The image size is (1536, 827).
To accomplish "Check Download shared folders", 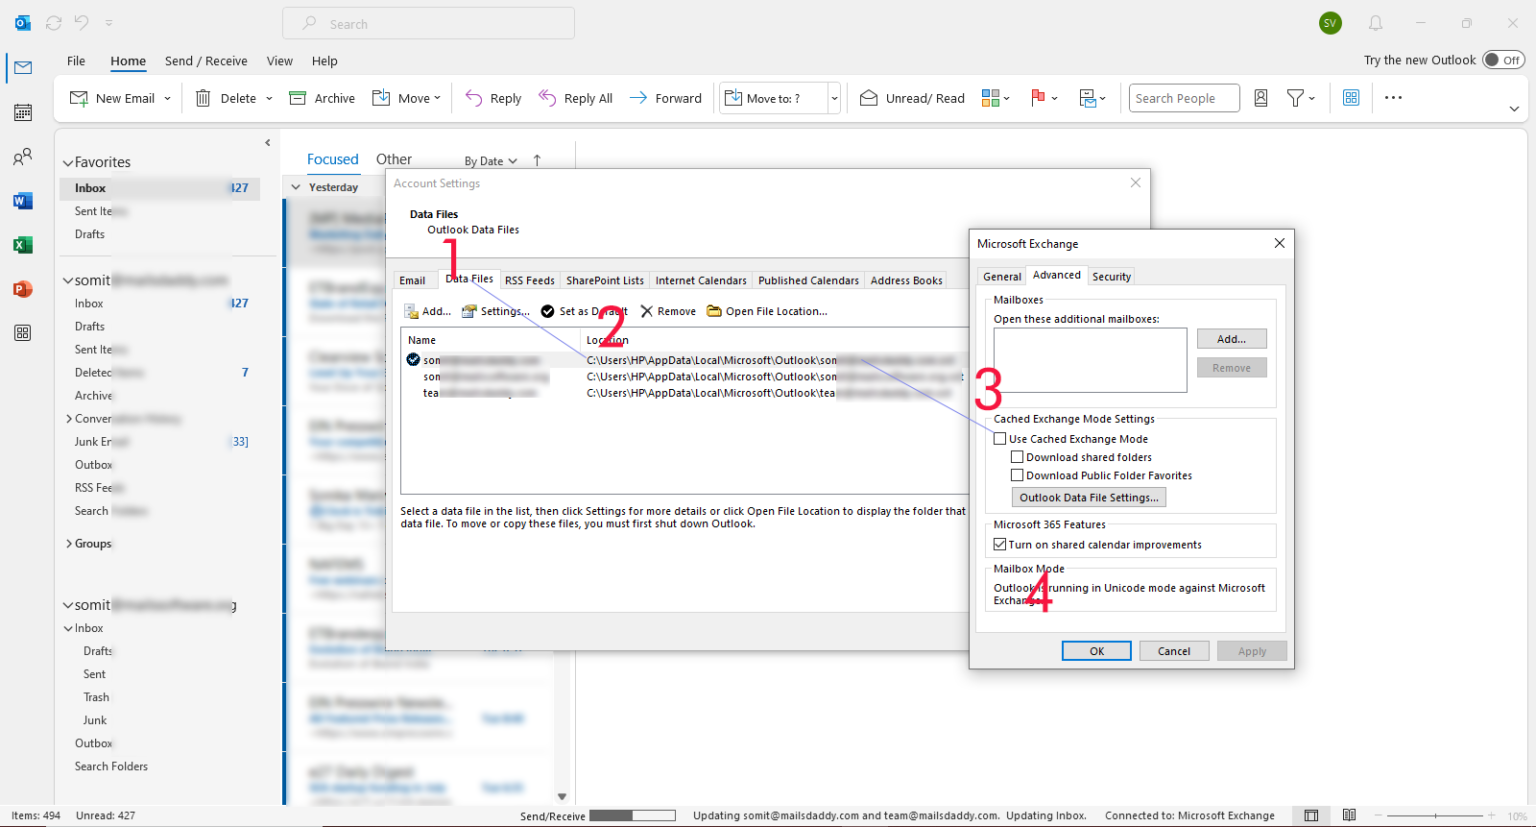I will click(1017, 457).
